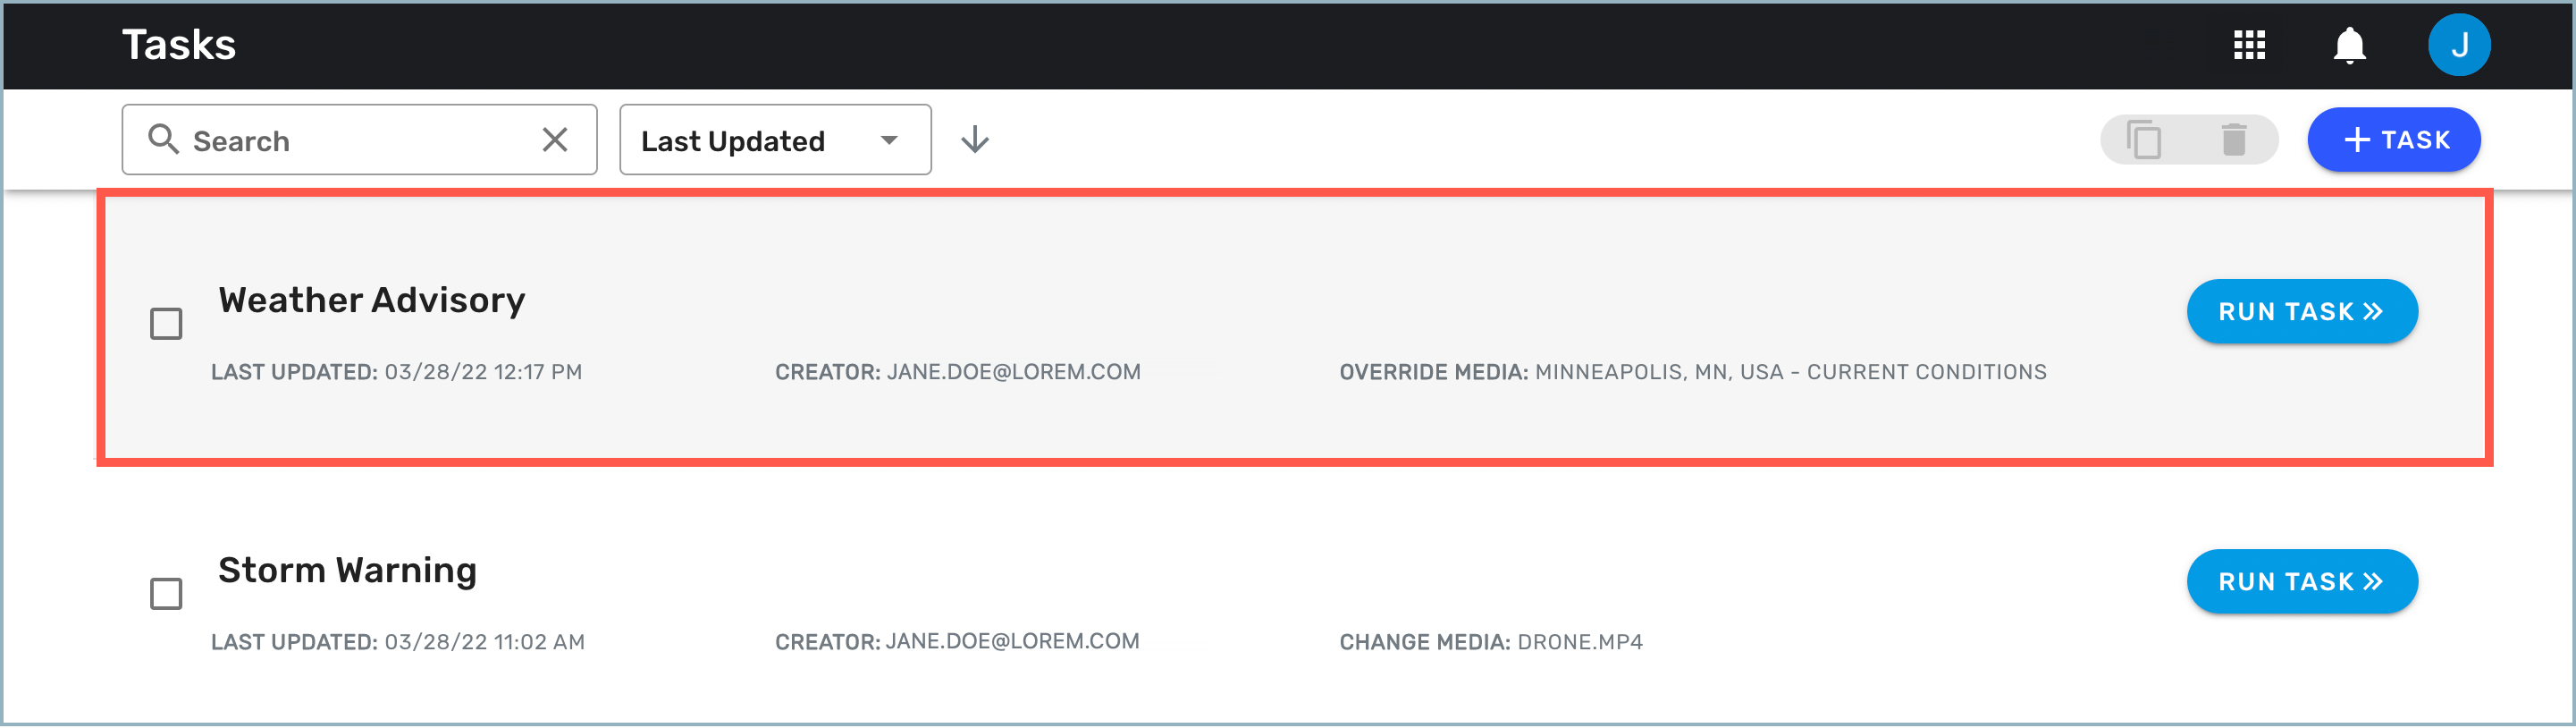Click the Minneapolis current conditions override media
The image size is (2576, 728).
[x=1790, y=372]
